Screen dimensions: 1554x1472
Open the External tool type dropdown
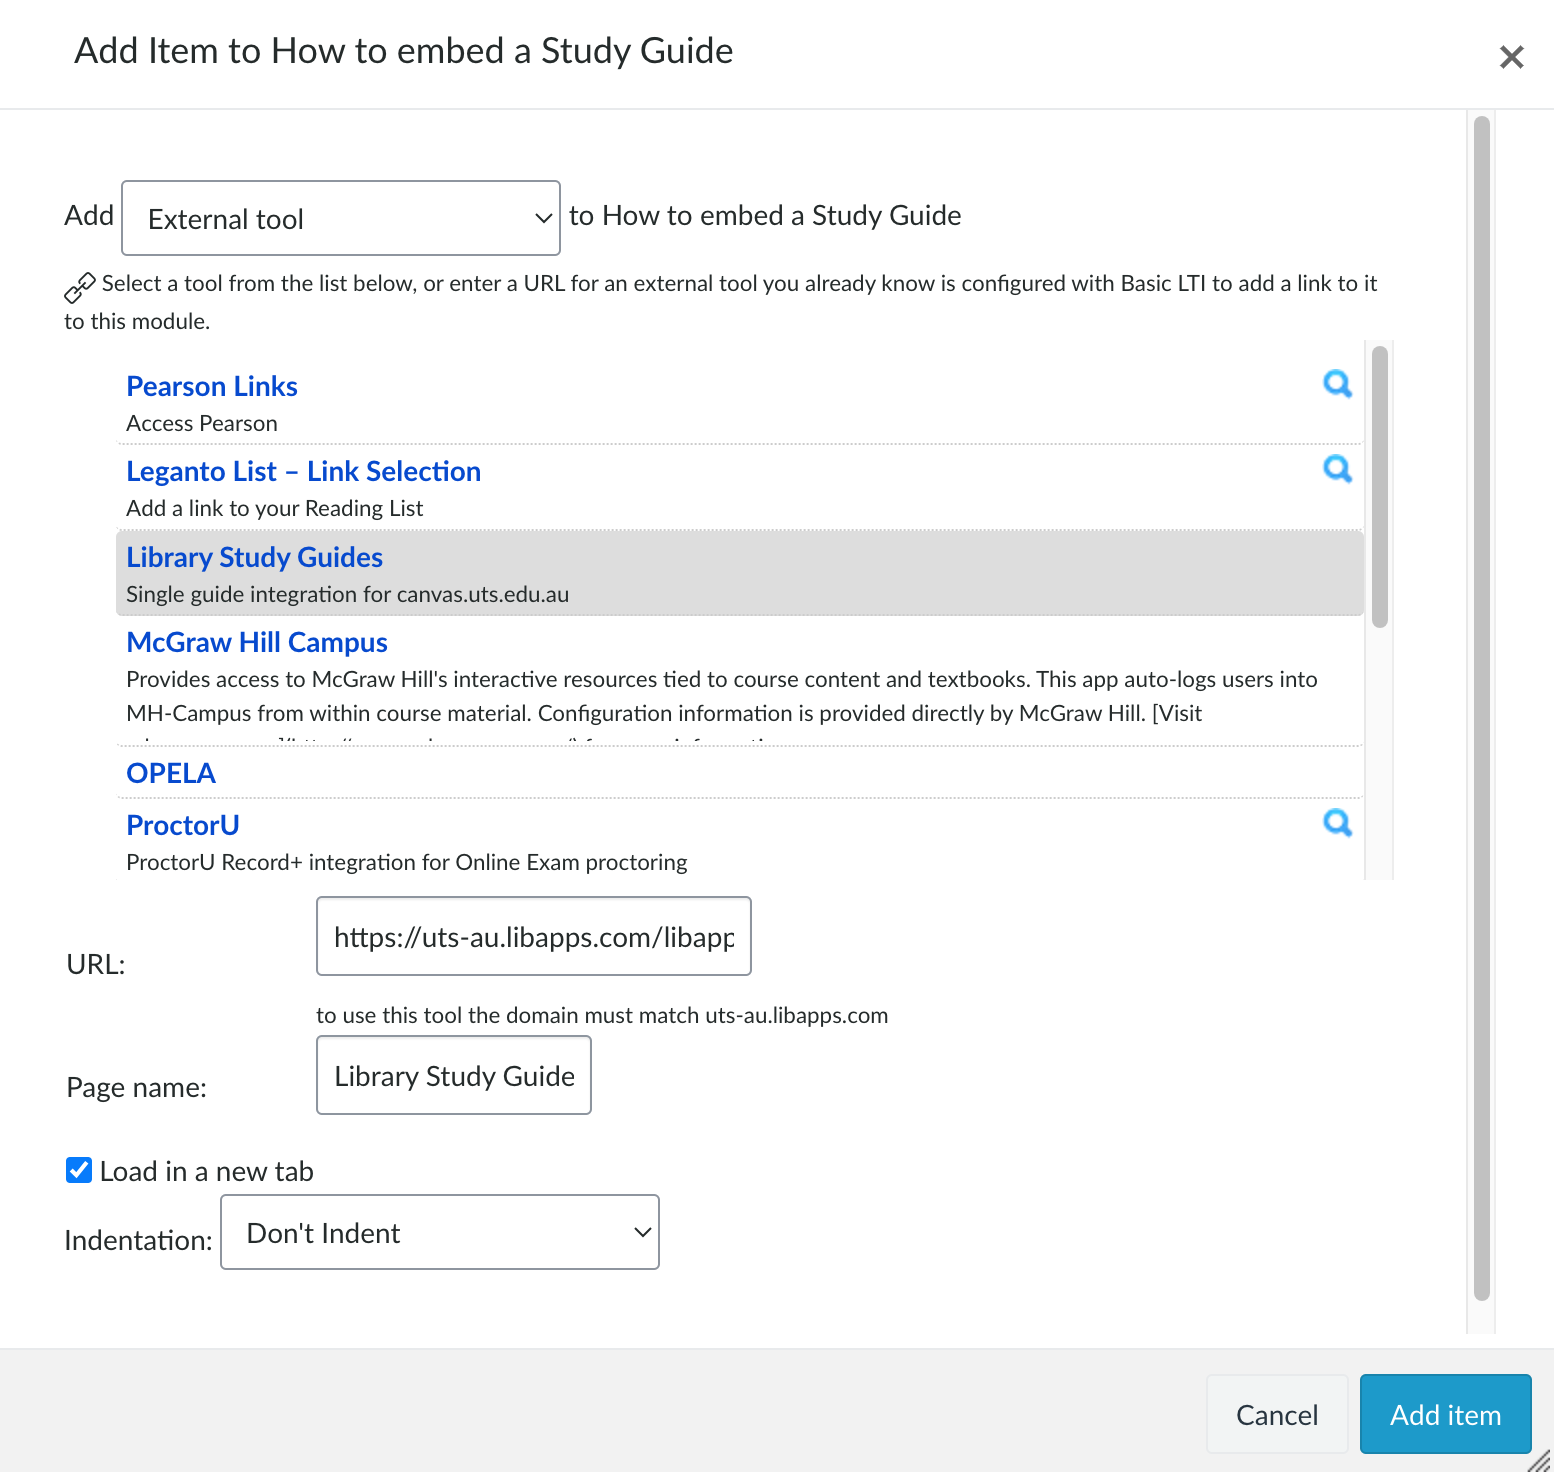pos(340,218)
